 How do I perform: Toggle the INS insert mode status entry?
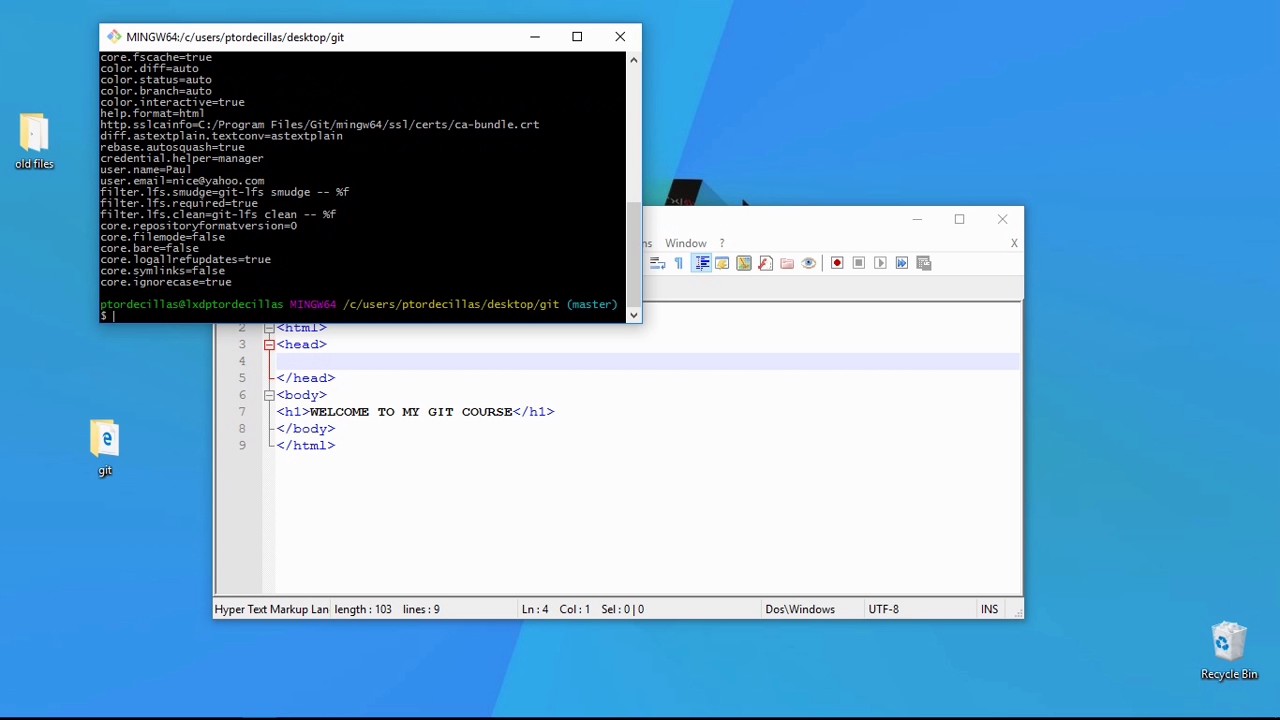[x=989, y=609]
